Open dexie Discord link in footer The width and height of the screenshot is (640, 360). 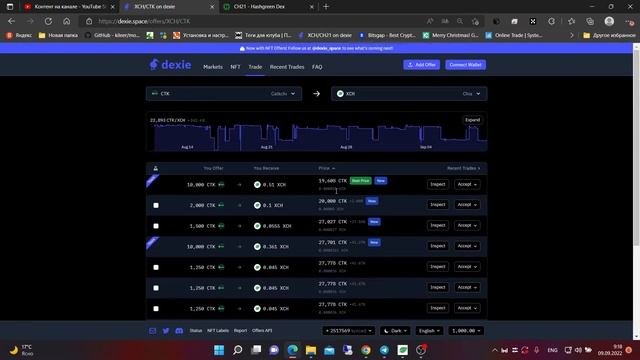click(x=179, y=331)
